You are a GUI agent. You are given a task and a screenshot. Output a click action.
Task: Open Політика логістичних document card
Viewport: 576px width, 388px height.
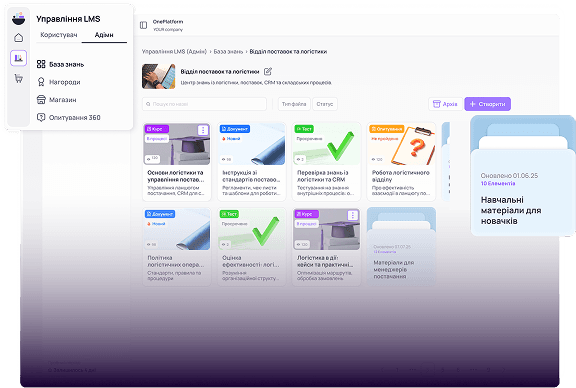177,247
